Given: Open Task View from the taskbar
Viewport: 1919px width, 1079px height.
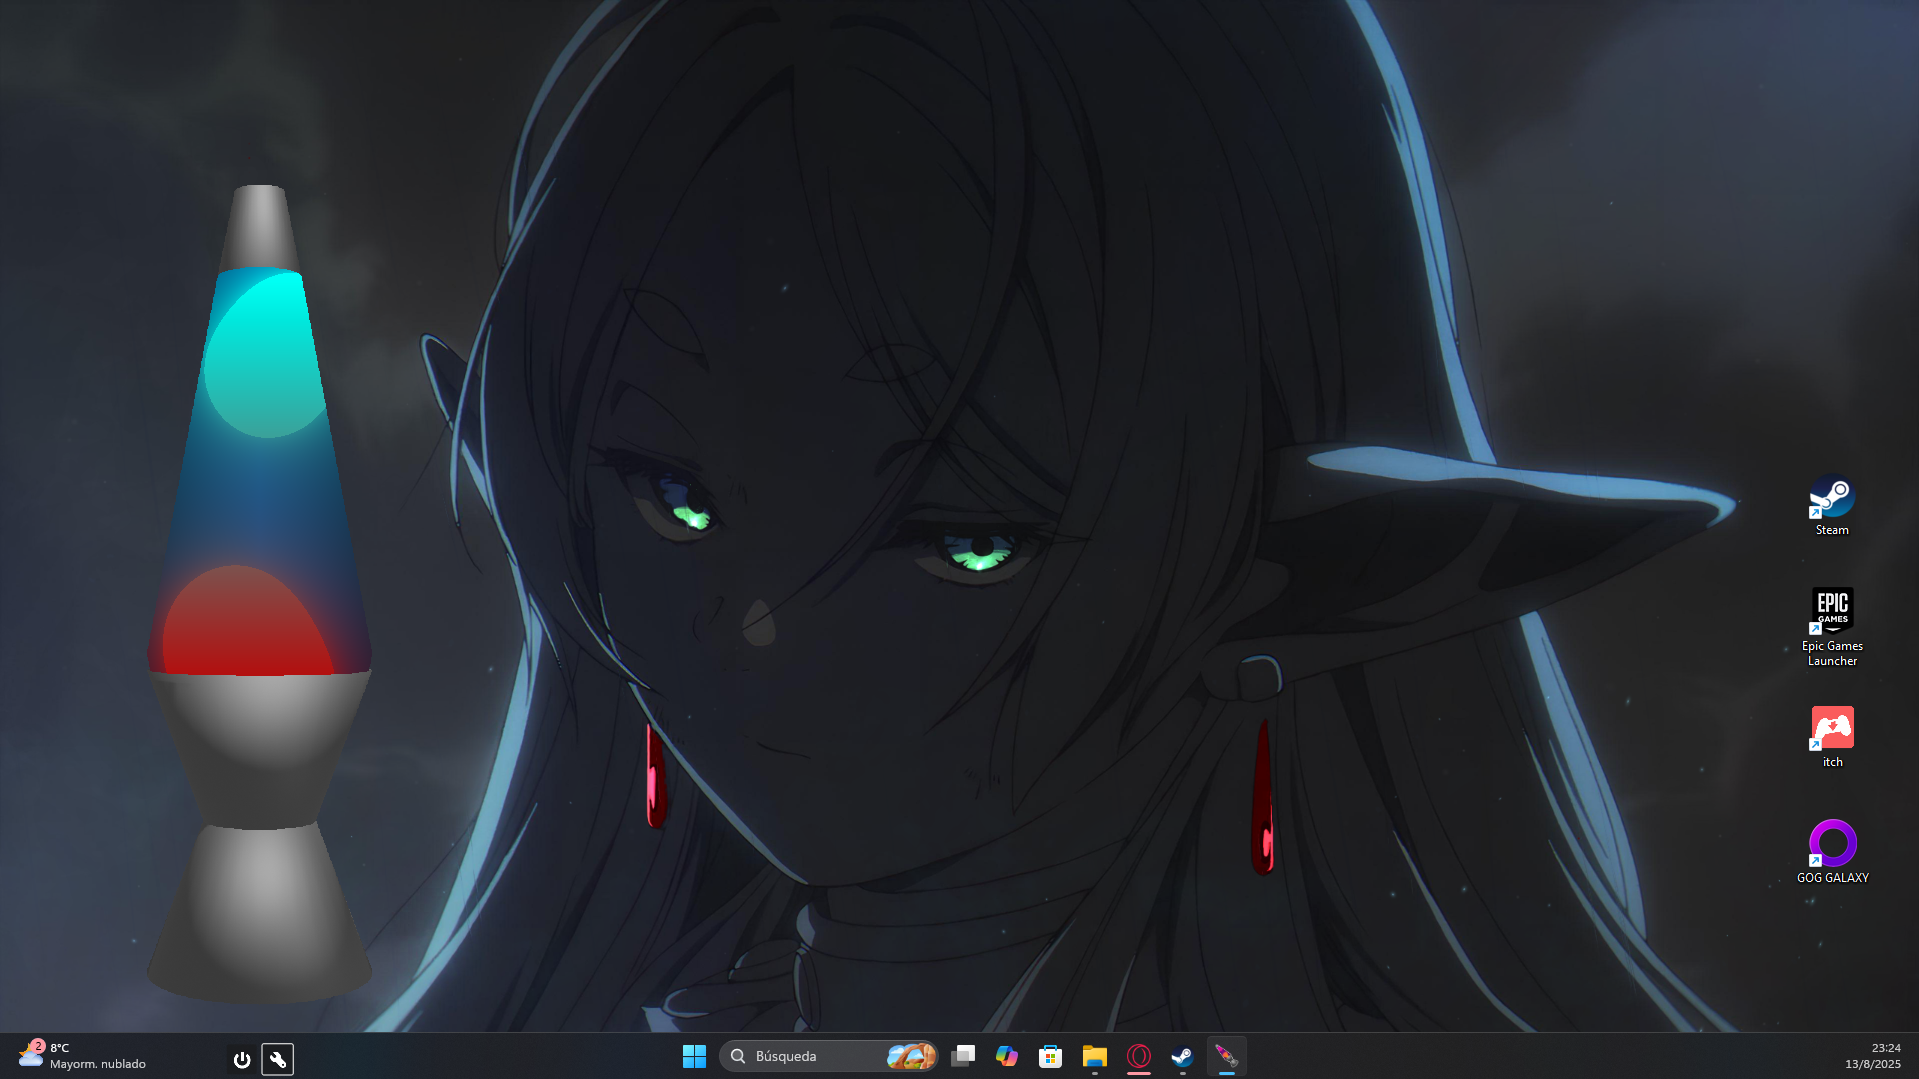Looking at the screenshot, I should click(x=963, y=1056).
